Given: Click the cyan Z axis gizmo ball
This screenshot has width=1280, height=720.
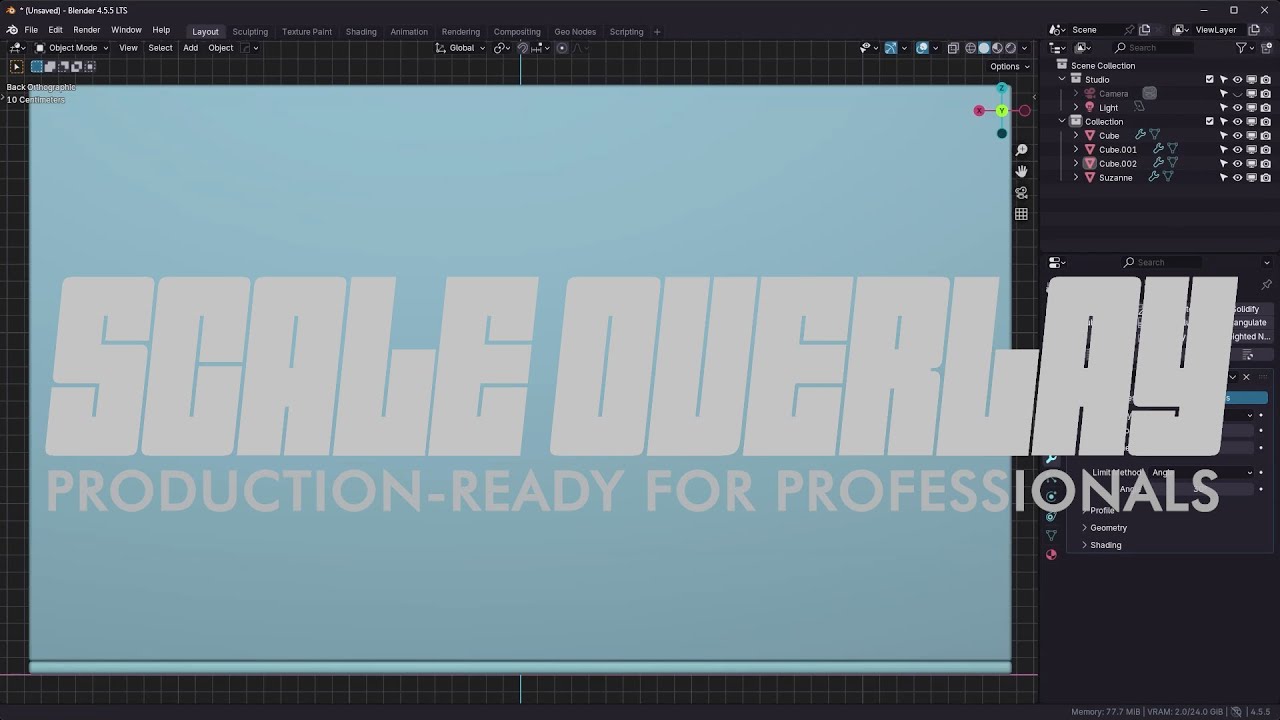Looking at the screenshot, I should click(x=1002, y=89).
